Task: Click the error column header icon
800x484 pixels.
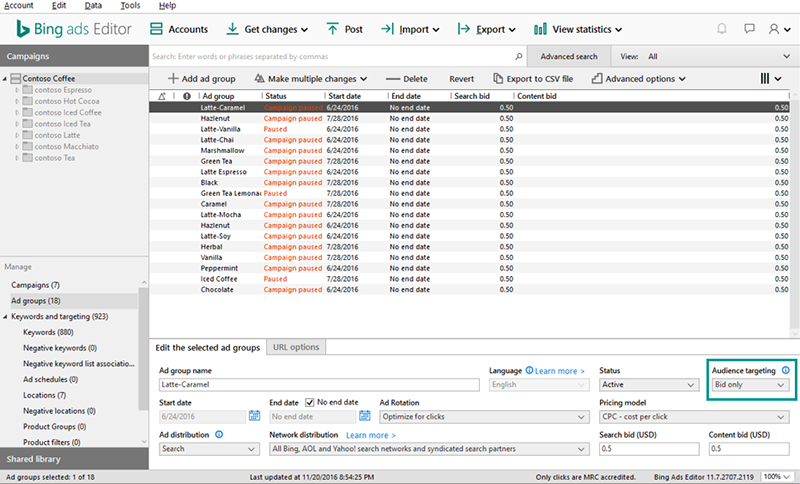Action: coord(187,96)
